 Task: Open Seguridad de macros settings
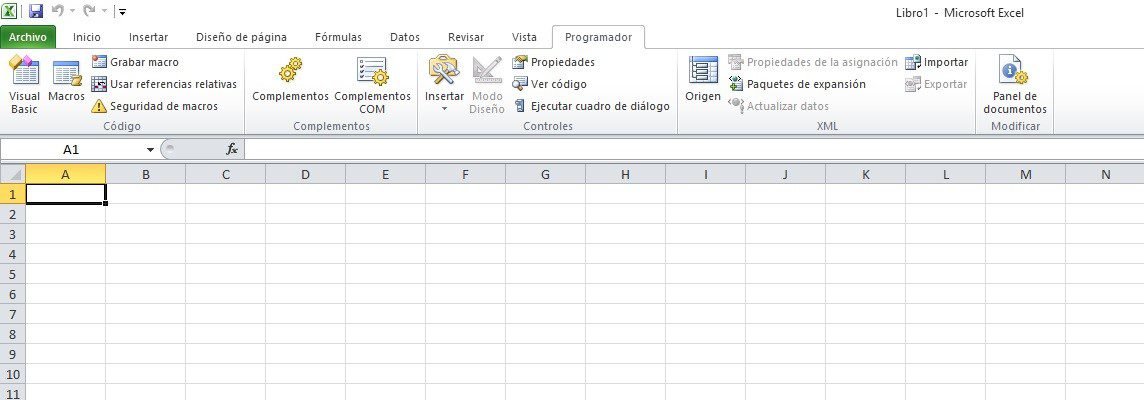pos(155,106)
